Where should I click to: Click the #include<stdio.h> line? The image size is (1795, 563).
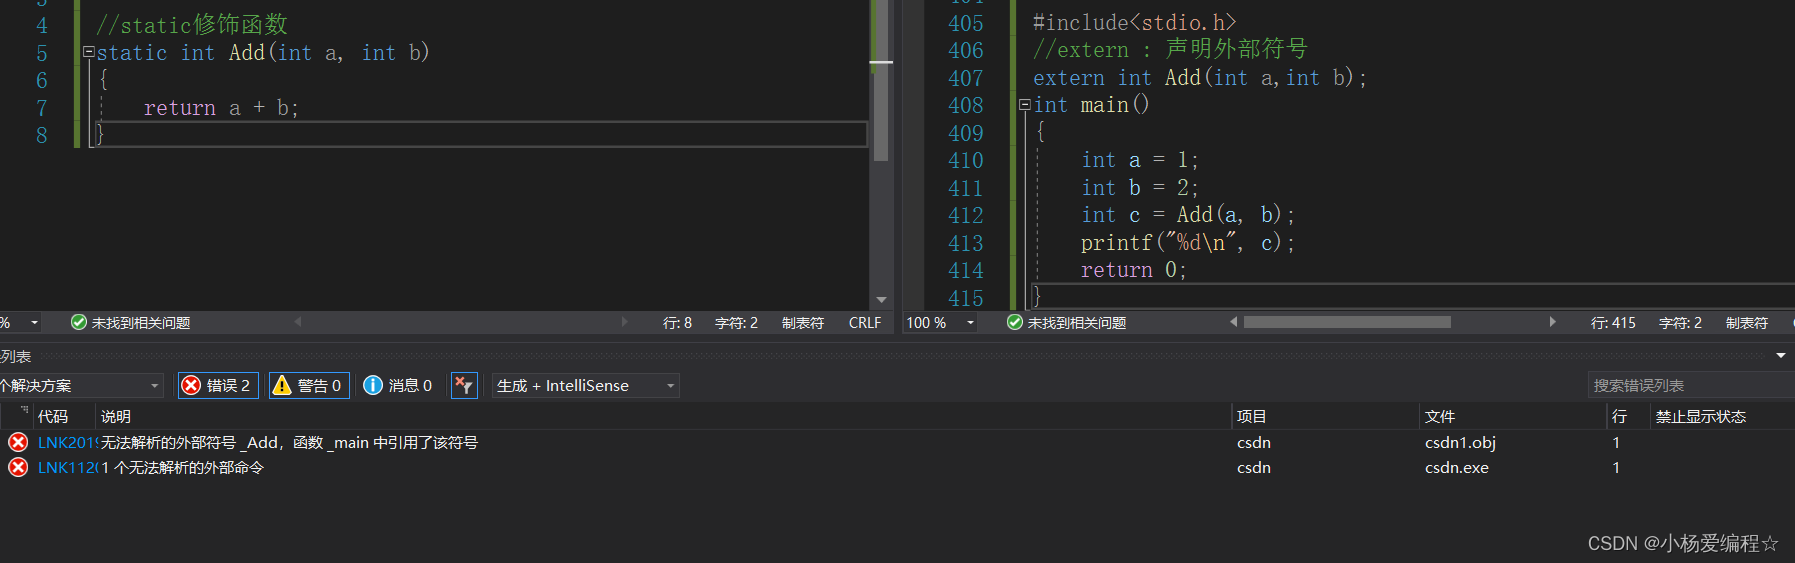(x=1134, y=22)
